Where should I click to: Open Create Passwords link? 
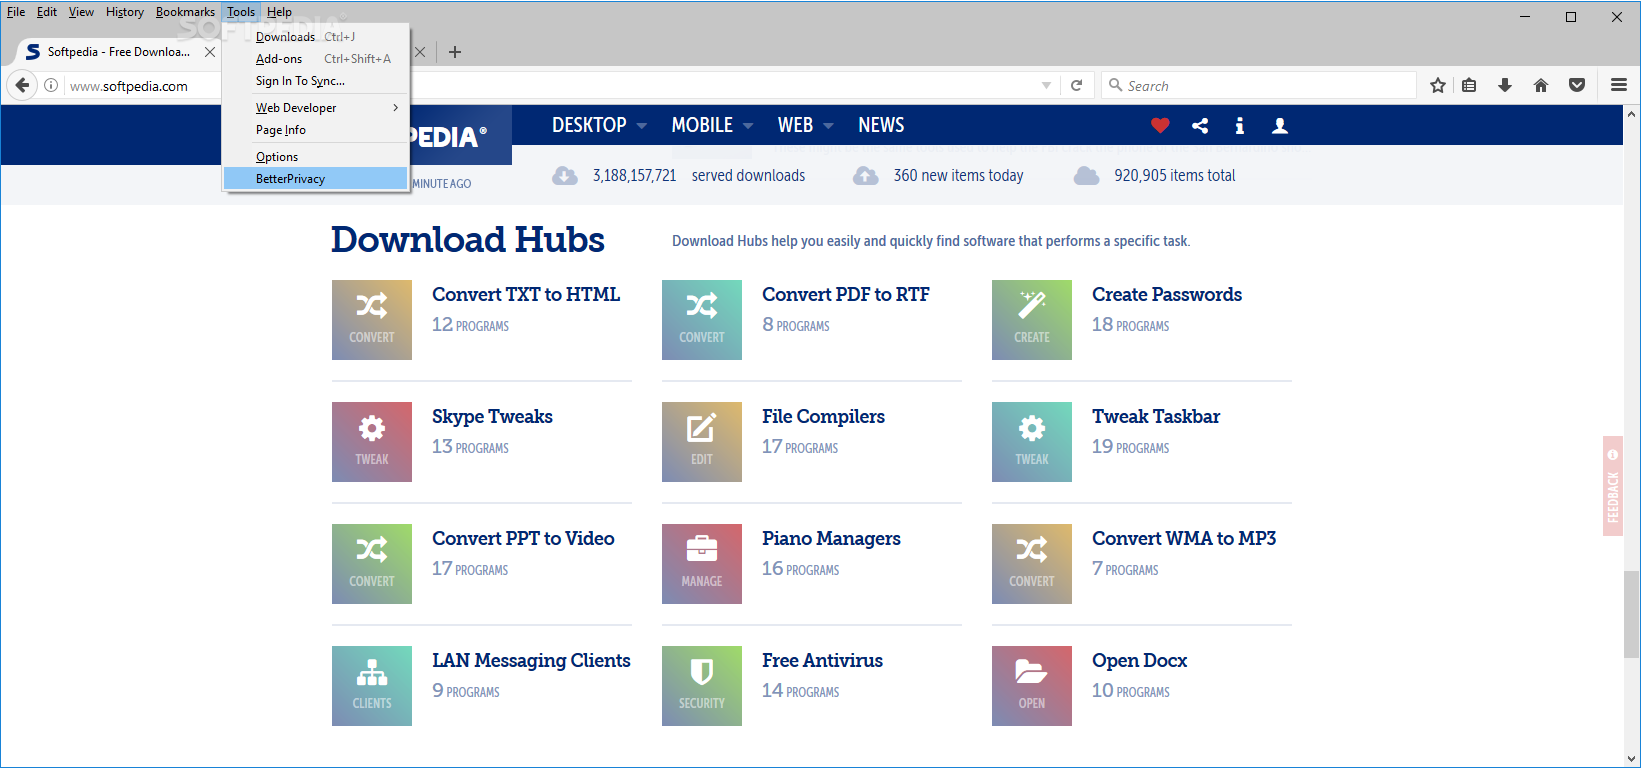coord(1167,294)
